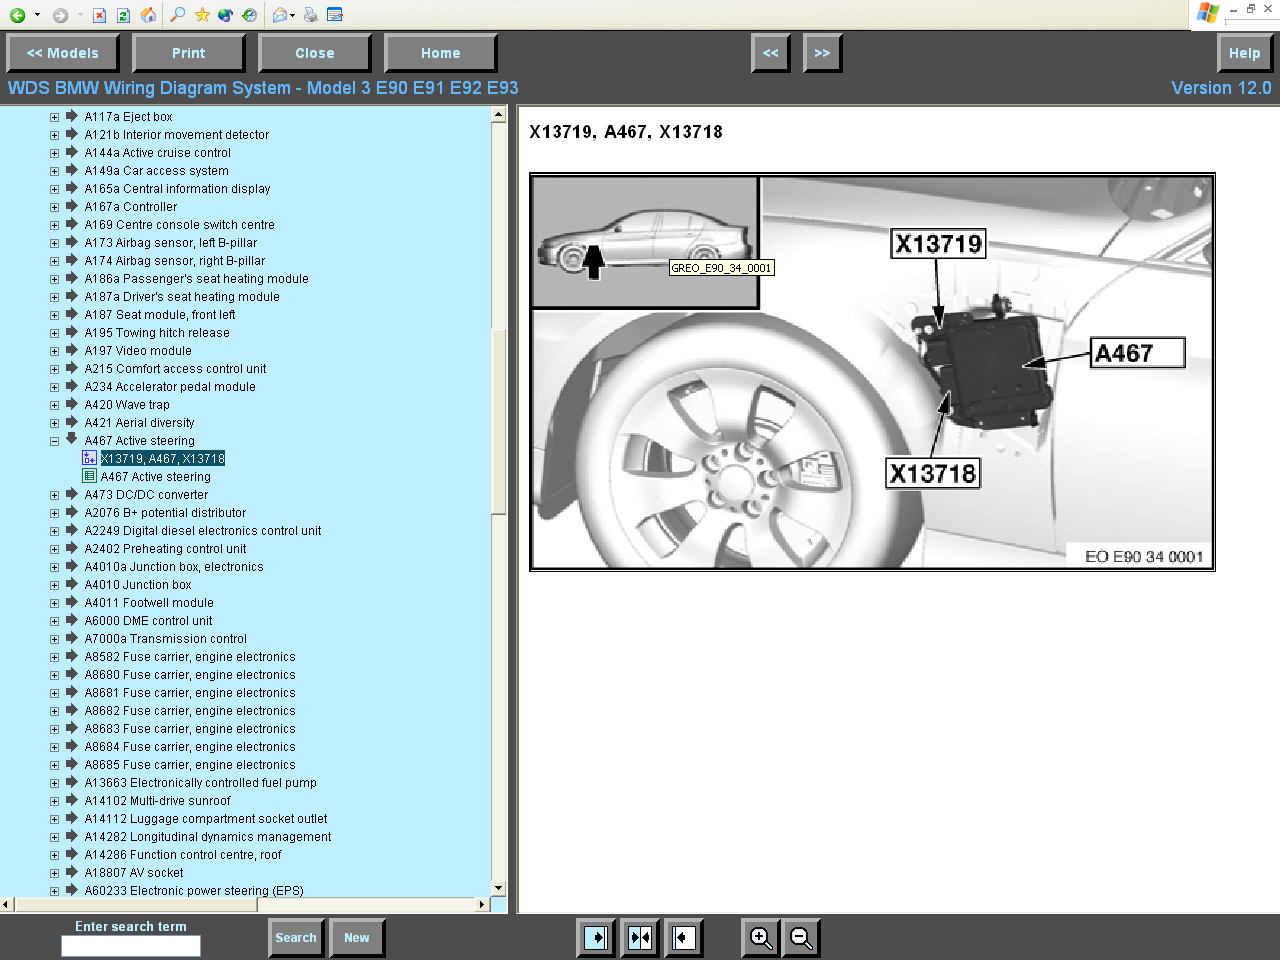The height and width of the screenshot is (960, 1280).
Task: Go to previous page with << button
Action: point(770,53)
